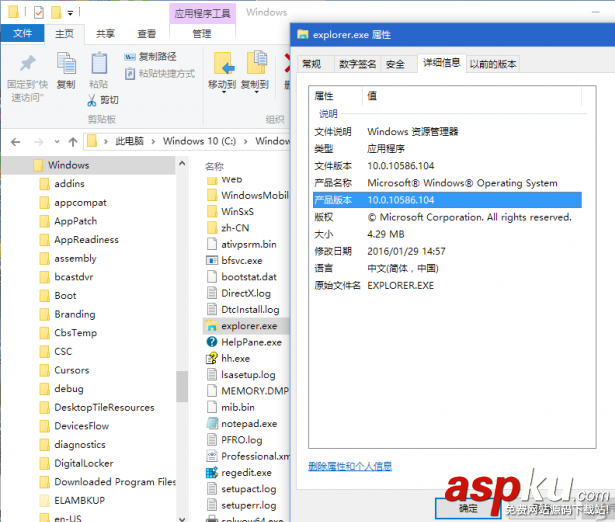Image resolution: width=615 pixels, height=522 pixels.
Task: Expand the chevron after This PC breadcrumb
Action: pyautogui.click(x=153, y=142)
